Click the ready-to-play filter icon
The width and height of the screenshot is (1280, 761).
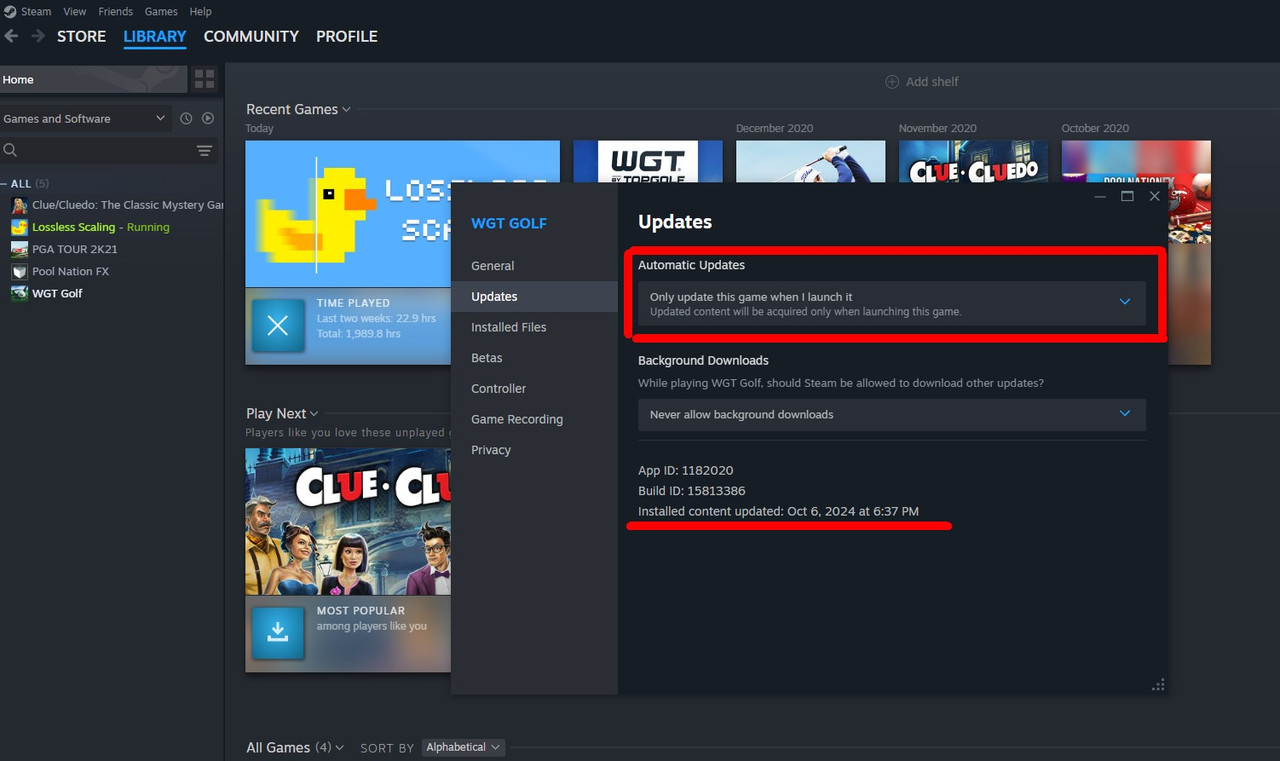208,118
